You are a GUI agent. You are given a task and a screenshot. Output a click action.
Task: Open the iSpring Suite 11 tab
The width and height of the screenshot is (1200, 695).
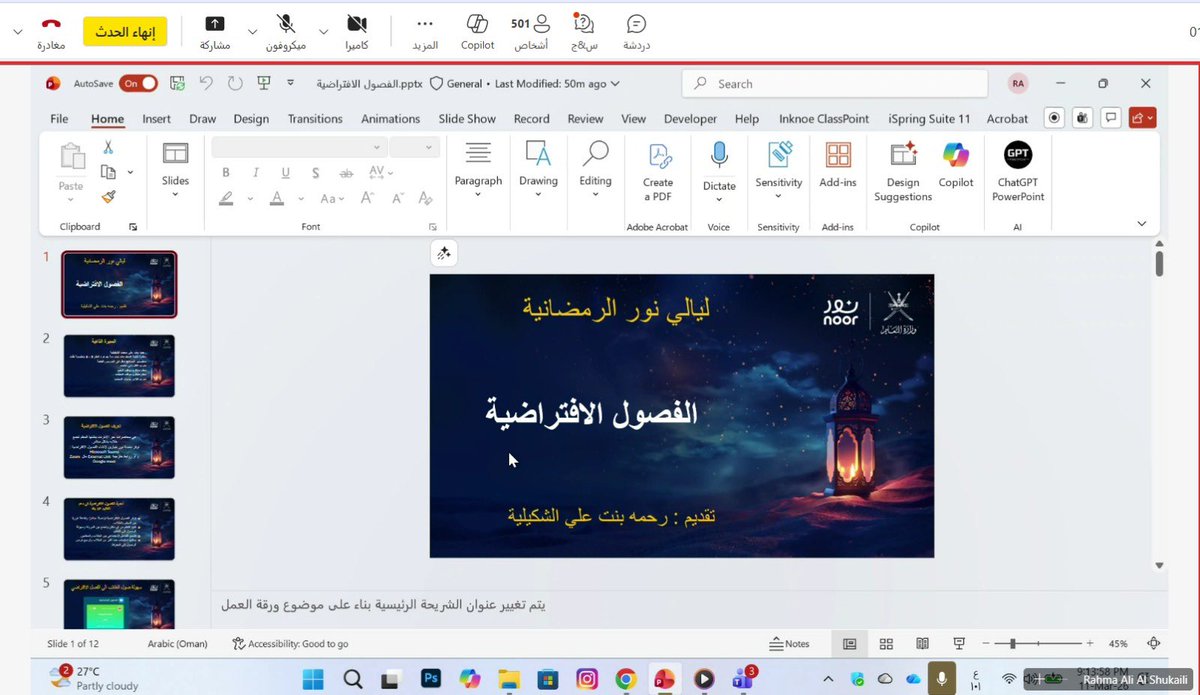coord(929,118)
